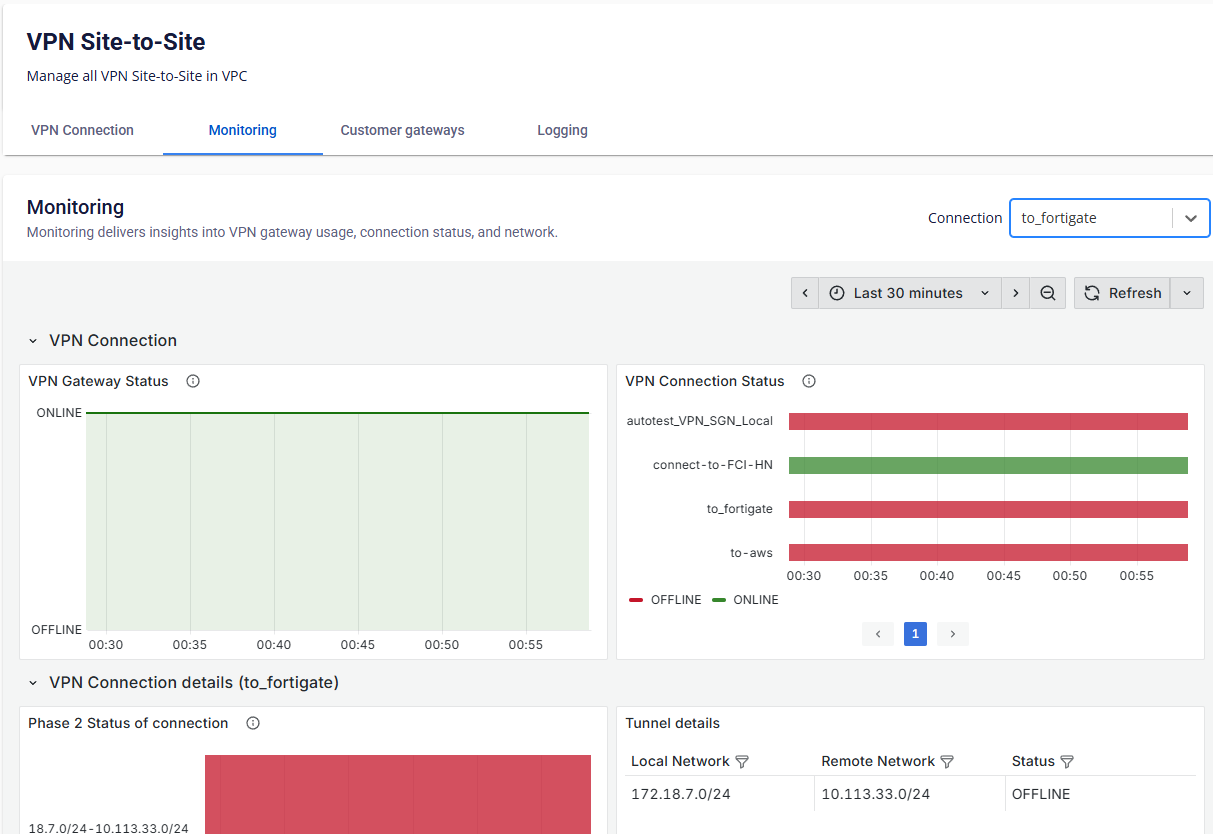Image resolution: width=1213 pixels, height=834 pixels.
Task: Filter the Remote Network column
Action: [947, 762]
